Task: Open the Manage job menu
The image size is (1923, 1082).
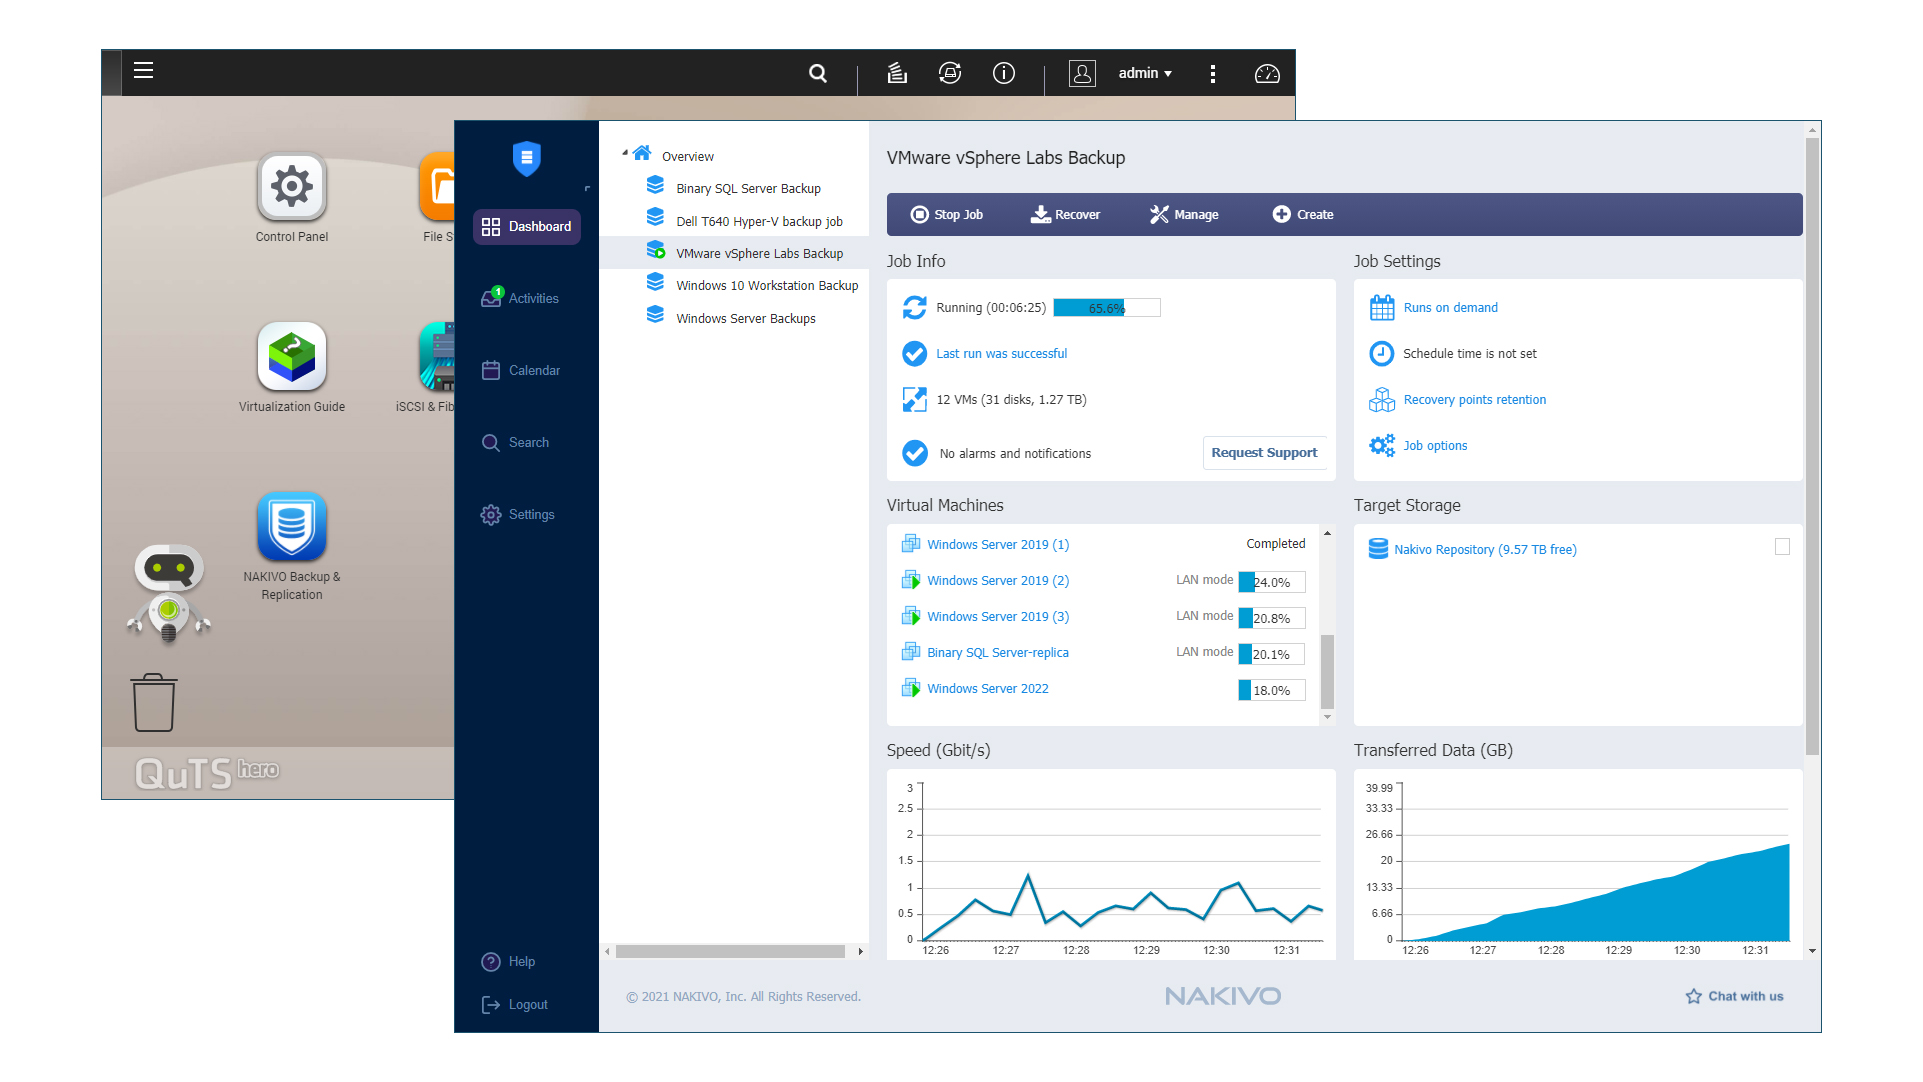Action: point(1184,214)
